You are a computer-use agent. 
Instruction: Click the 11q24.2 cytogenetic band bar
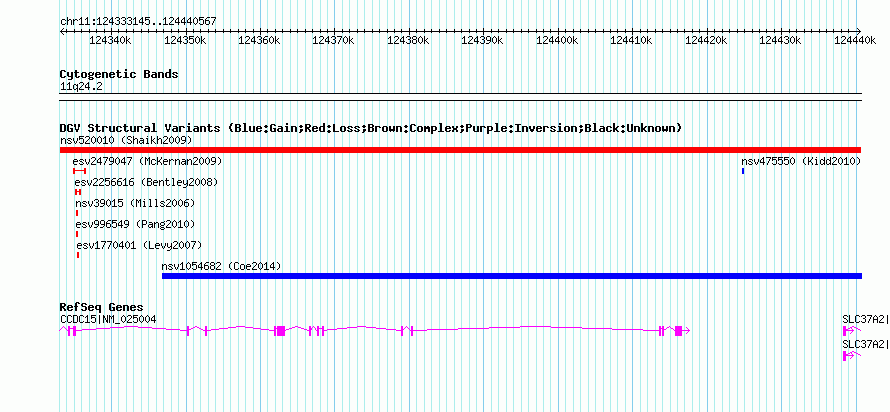(460, 97)
